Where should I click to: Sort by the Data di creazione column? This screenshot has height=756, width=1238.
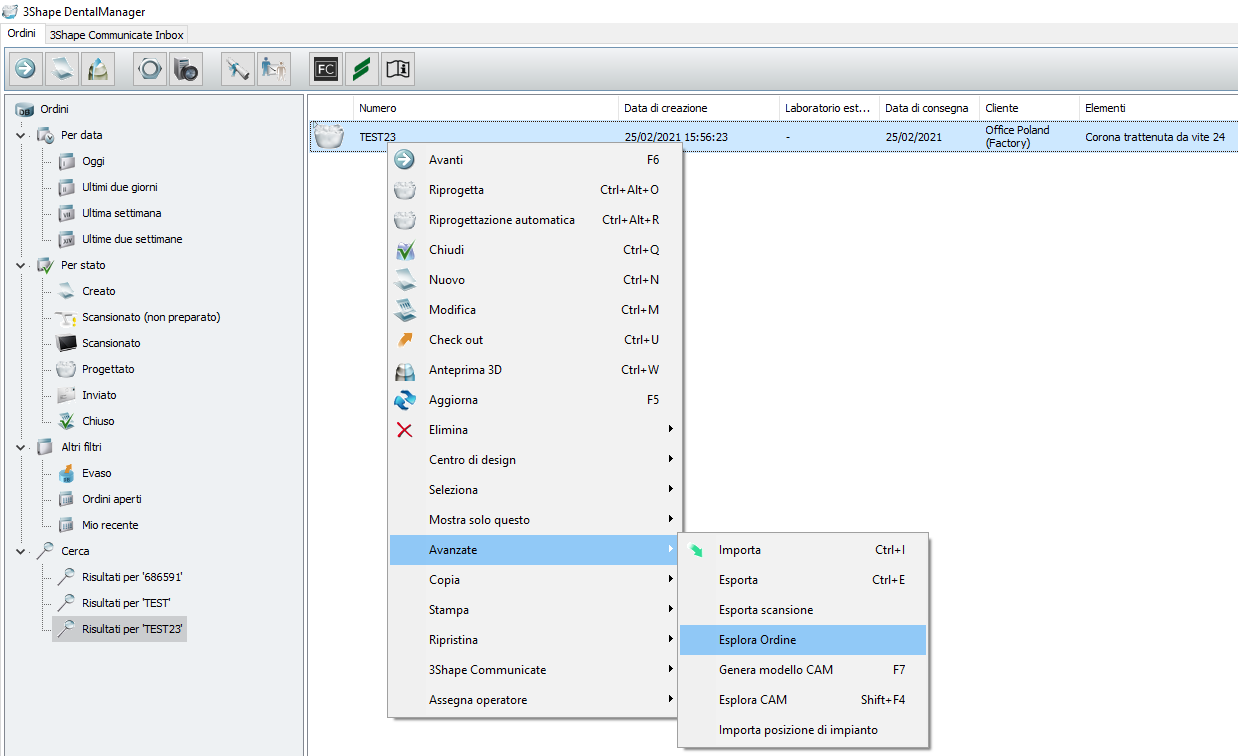point(699,108)
